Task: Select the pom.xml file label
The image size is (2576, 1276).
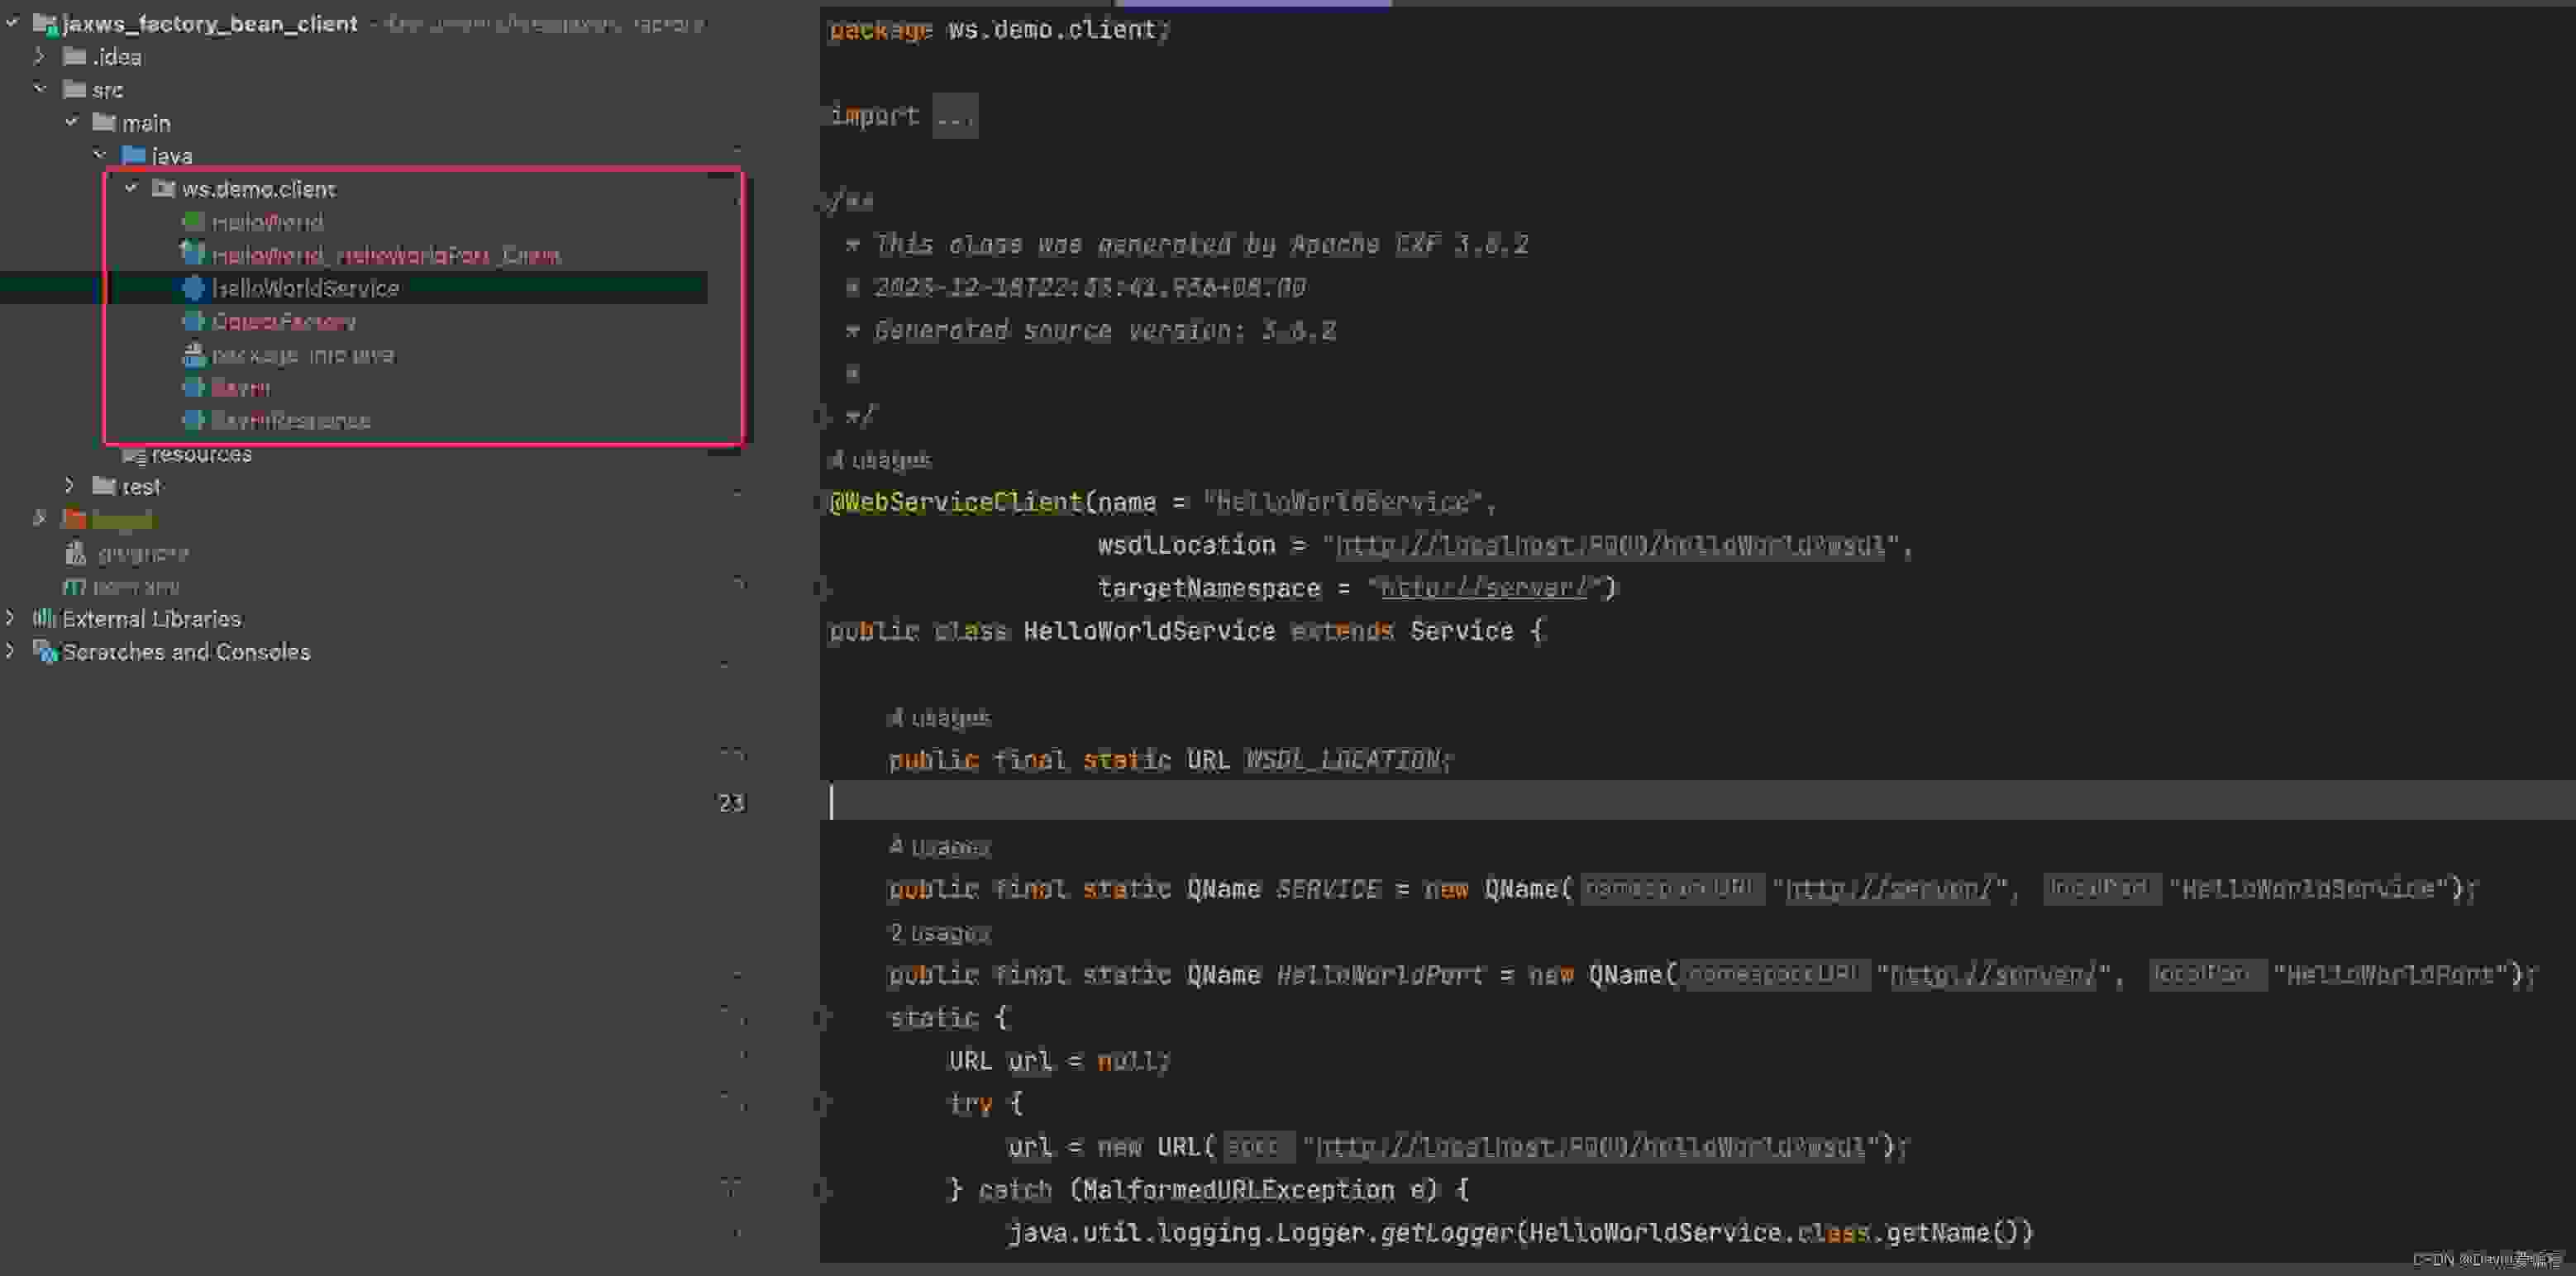Action: coord(135,586)
